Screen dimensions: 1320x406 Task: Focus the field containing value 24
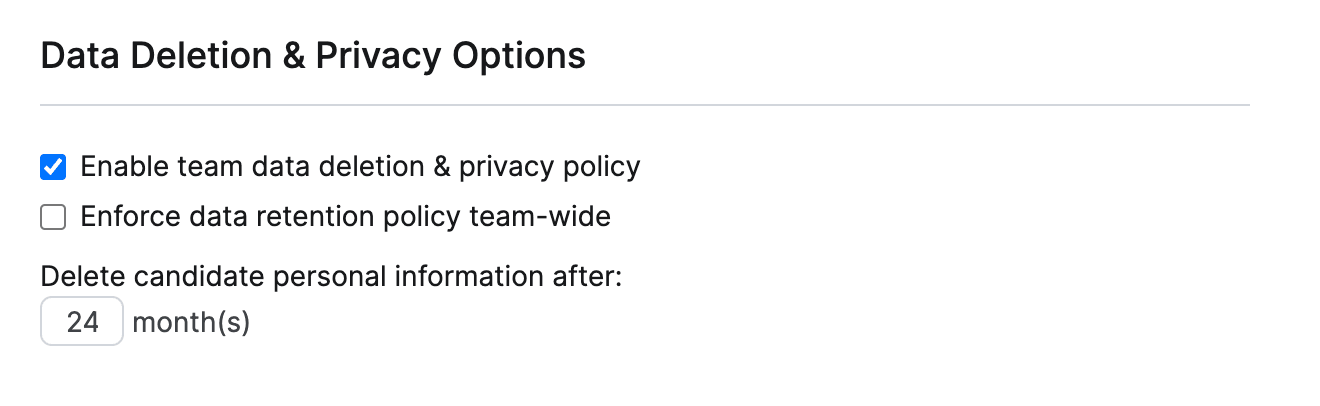coord(82,323)
